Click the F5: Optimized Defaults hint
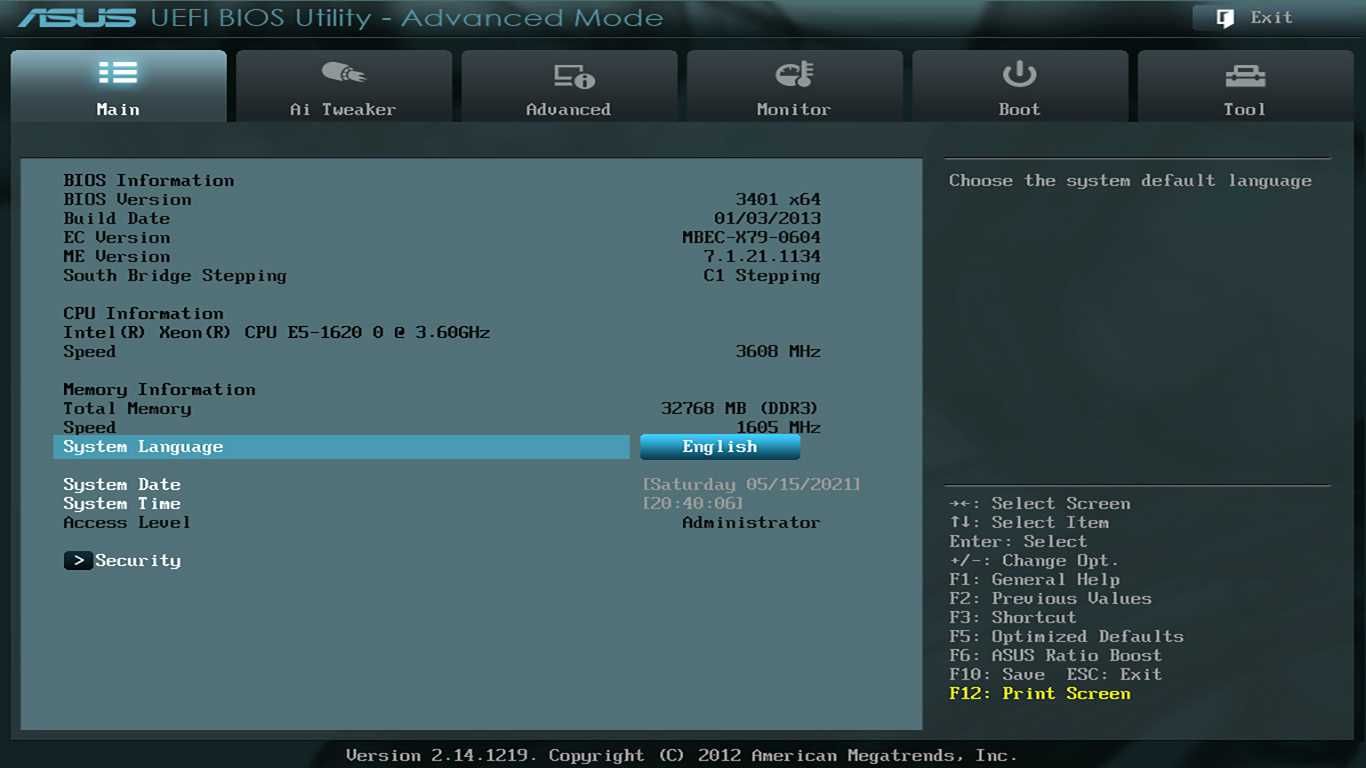 (1066, 637)
